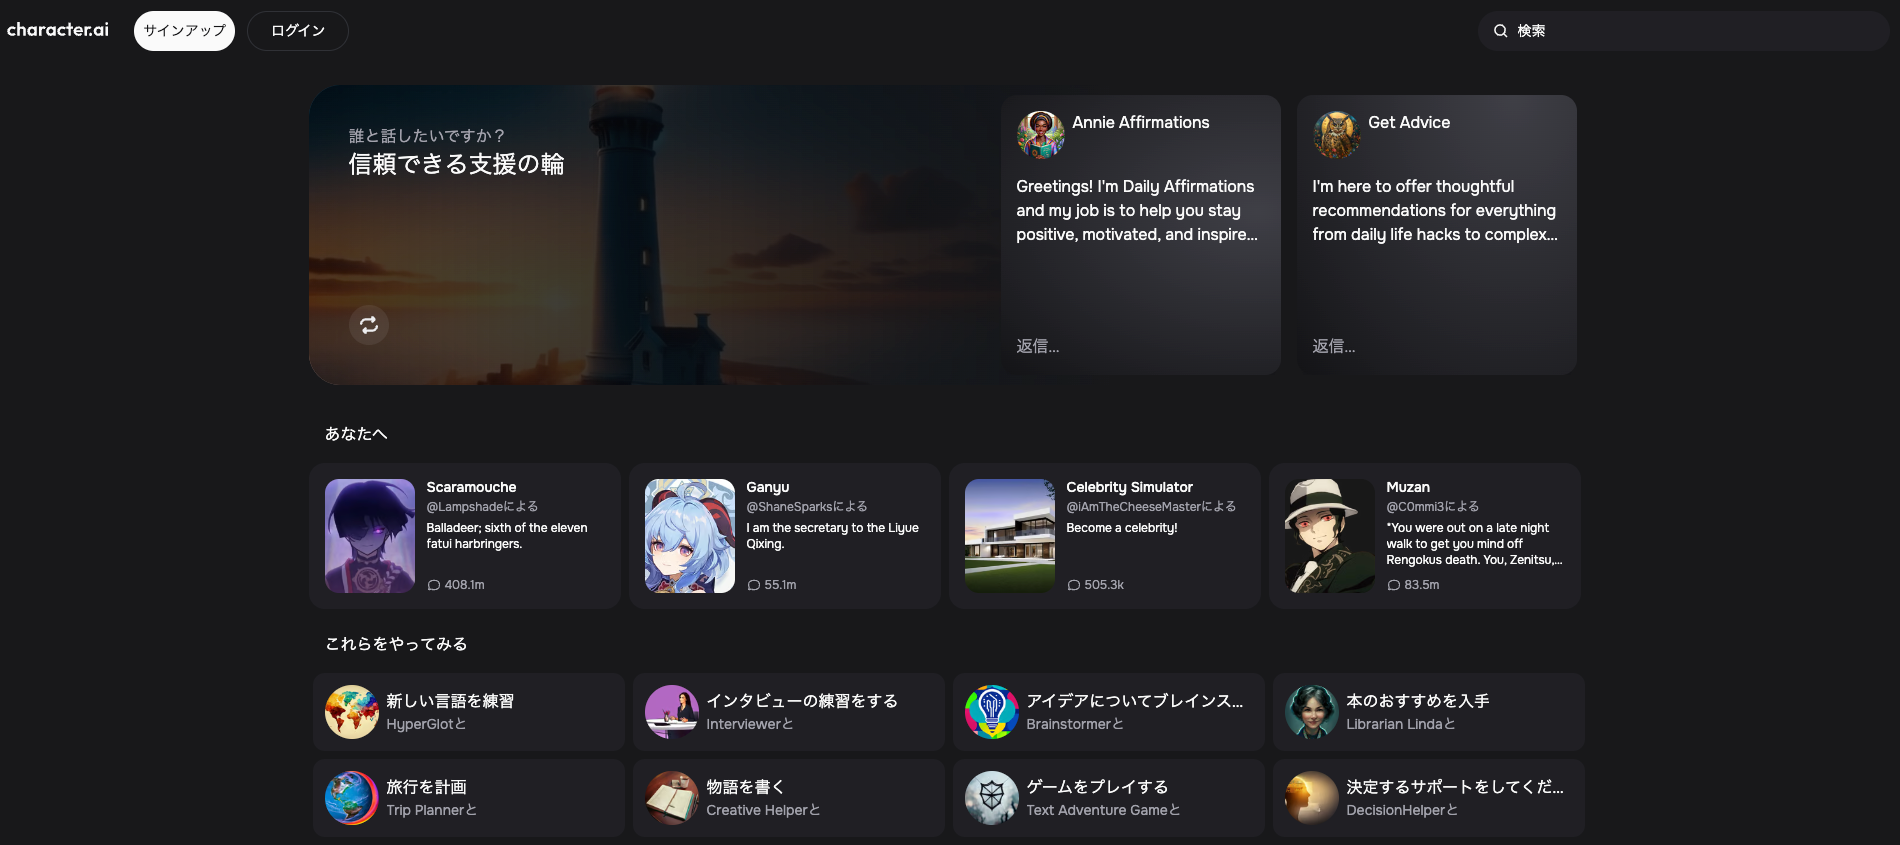Screen dimensions: 1900x845
Task: Click reply field in Get Advice card
Action: 1436,346
